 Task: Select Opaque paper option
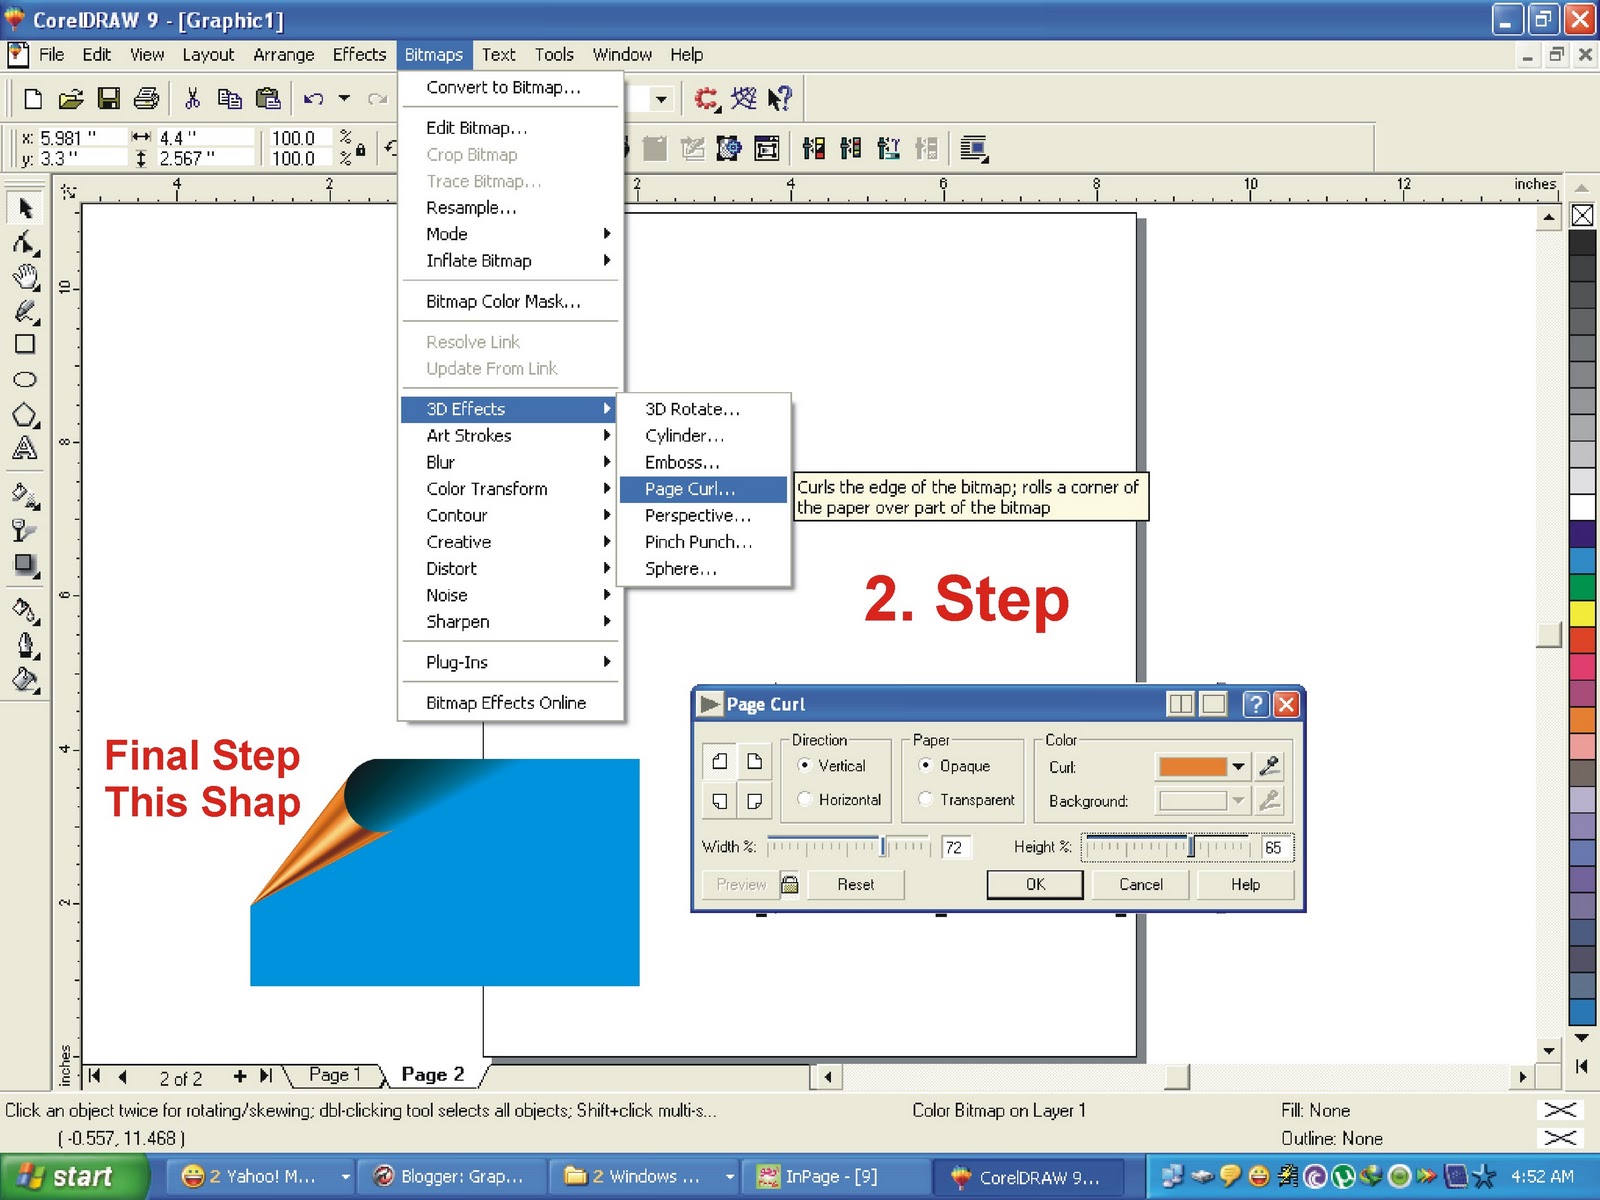926,765
